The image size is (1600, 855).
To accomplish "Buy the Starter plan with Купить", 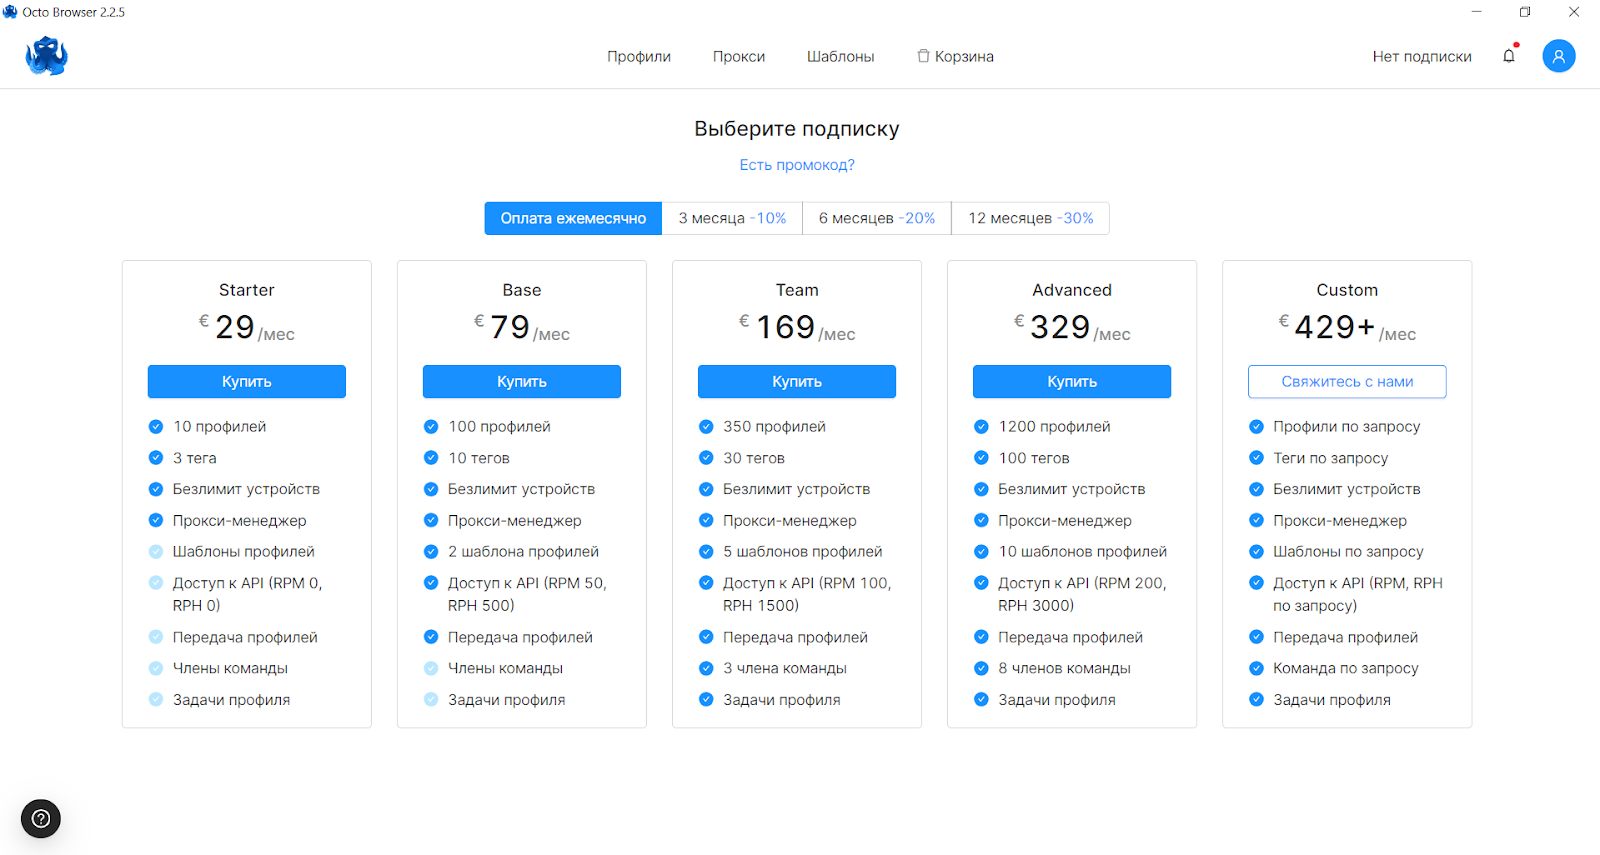I will 247,382.
